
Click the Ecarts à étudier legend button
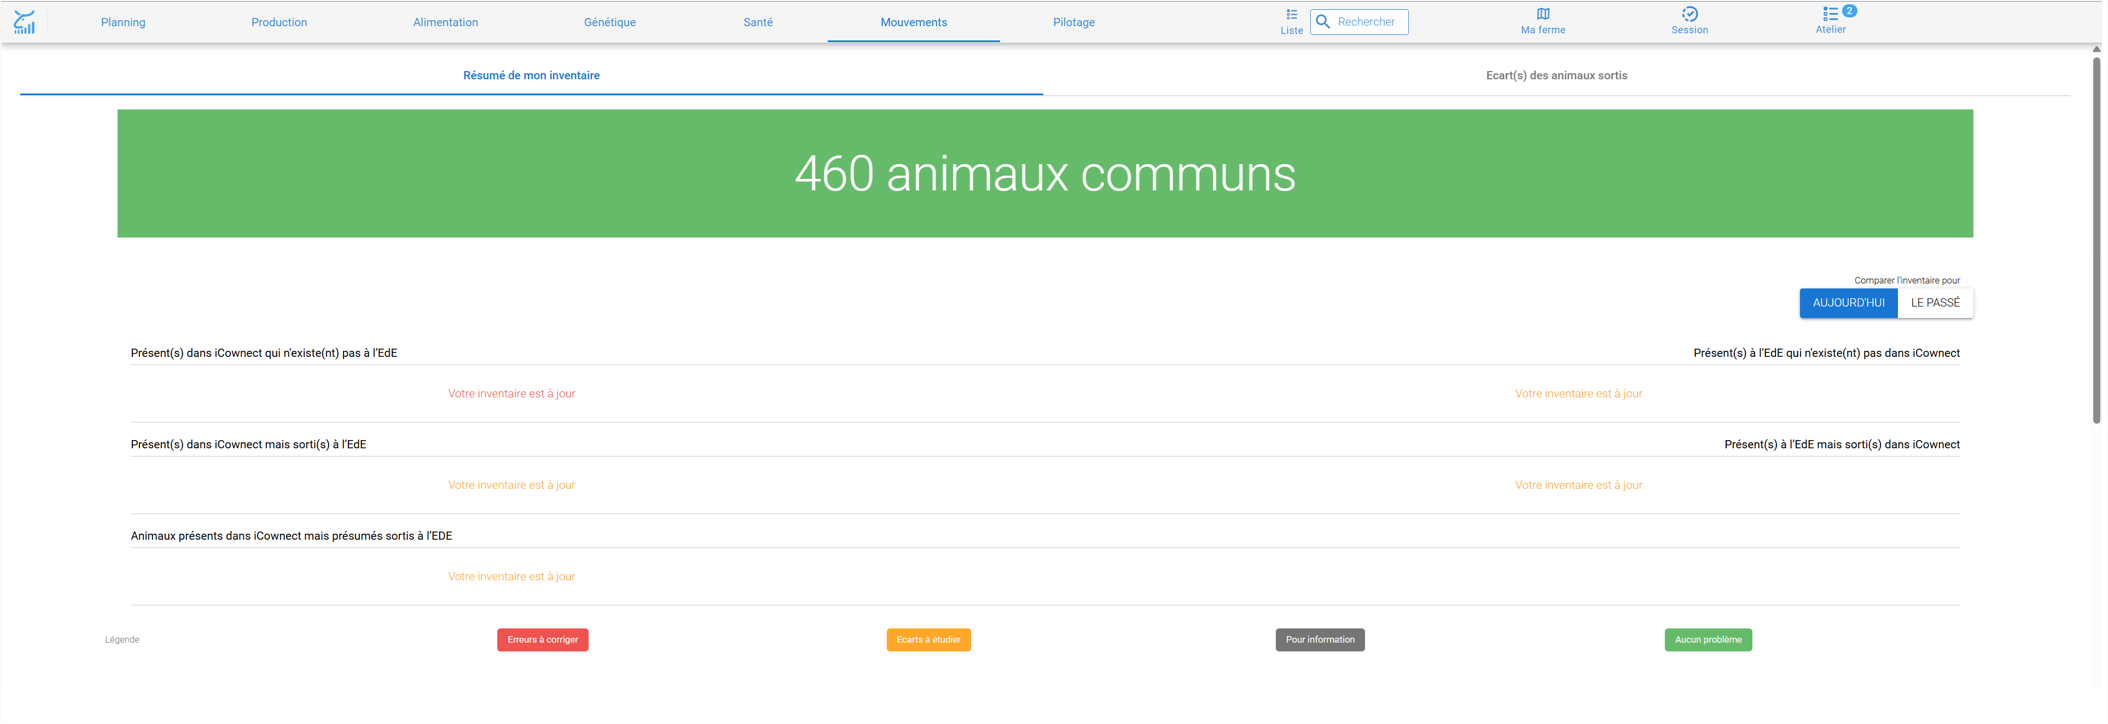[929, 640]
